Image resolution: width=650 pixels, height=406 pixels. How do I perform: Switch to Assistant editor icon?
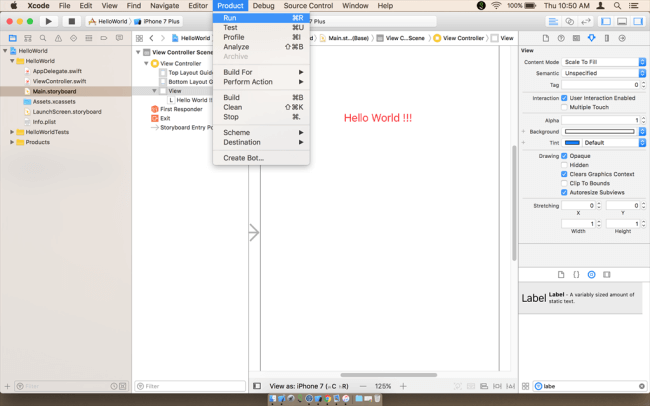[570, 22]
